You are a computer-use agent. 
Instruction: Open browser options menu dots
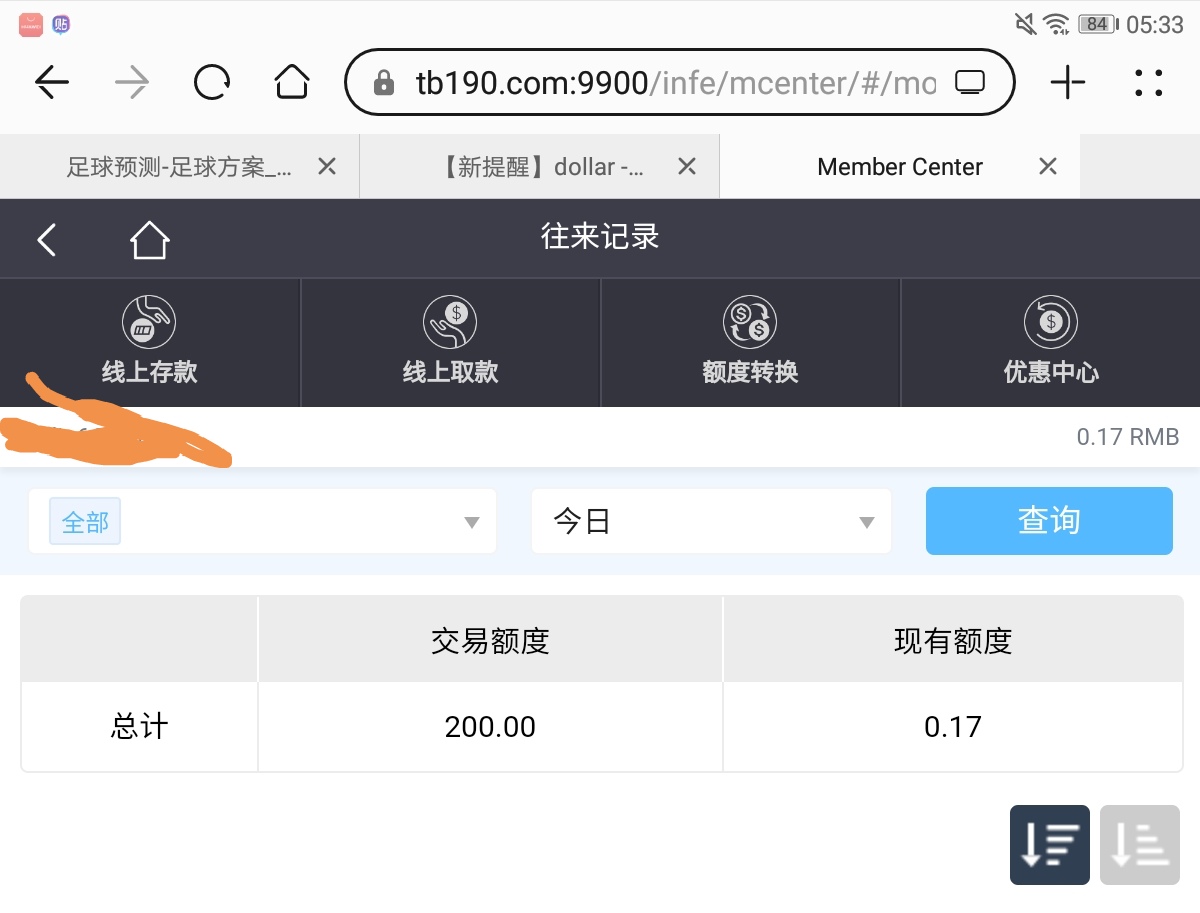(1149, 83)
